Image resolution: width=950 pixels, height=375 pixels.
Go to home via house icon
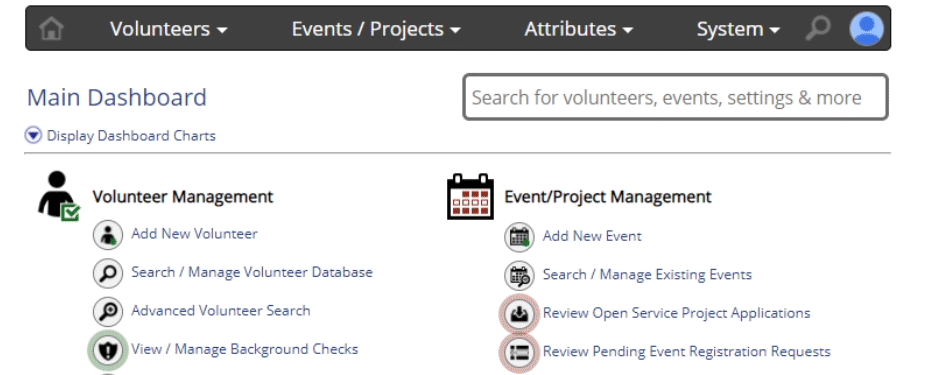pyautogui.click(x=51, y=28)
